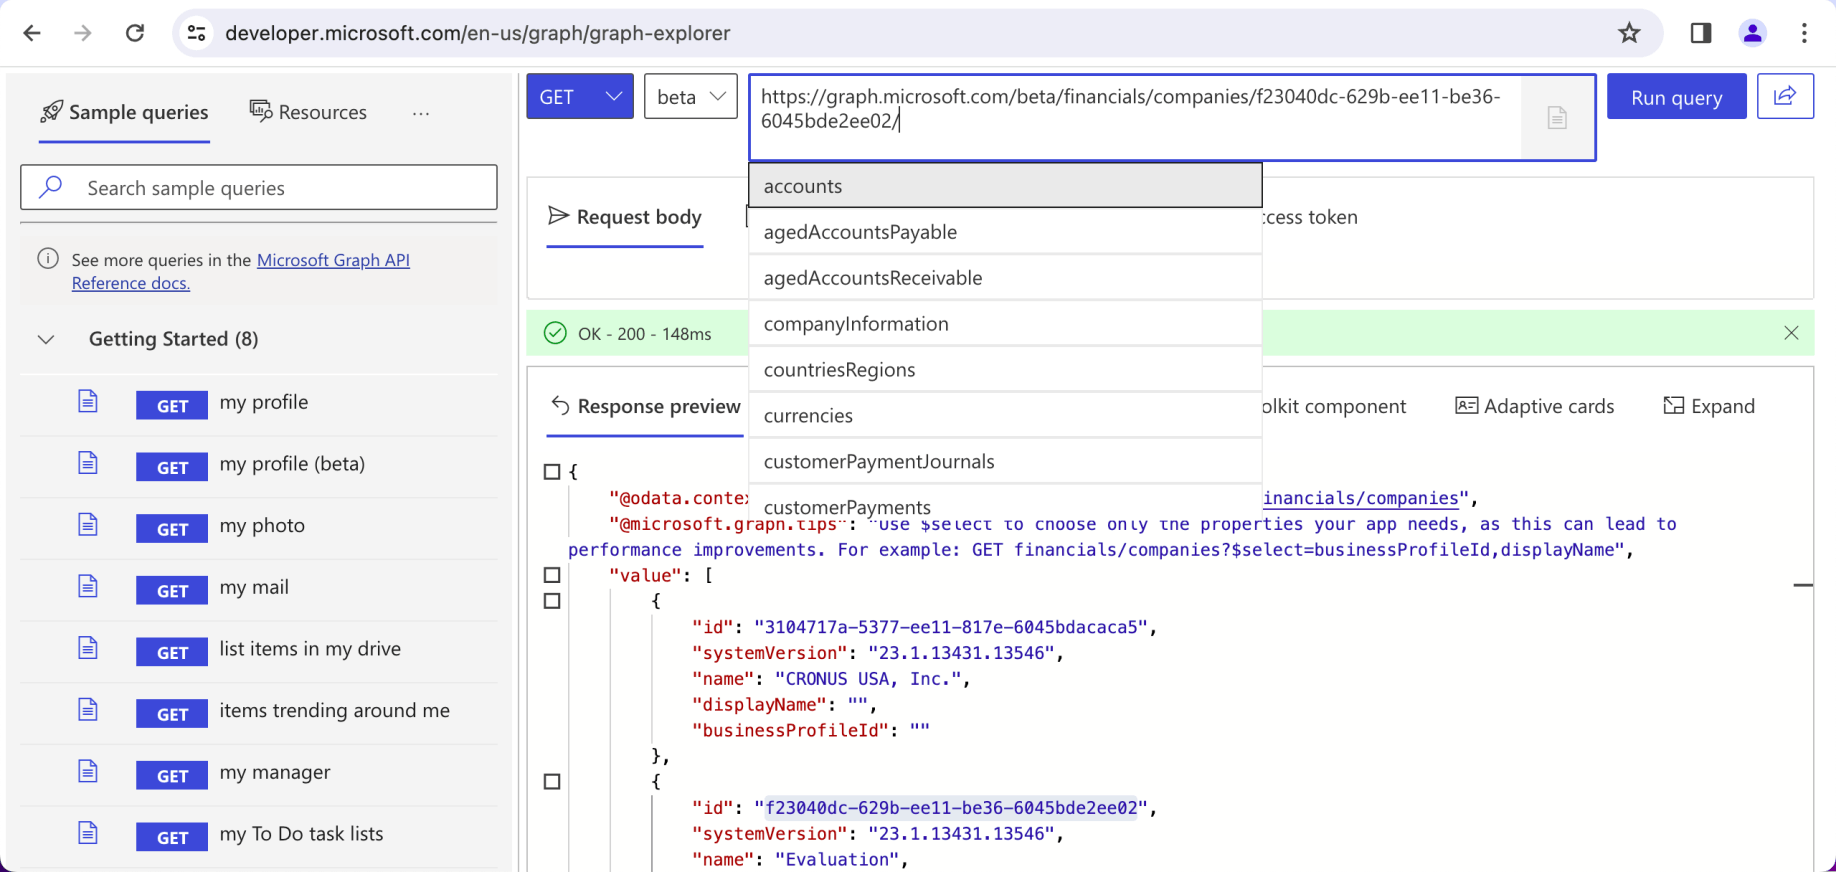Image resolution: width=1836 pixels, height=872 pixels.
Task: Toggle checkbox beside the second company object
Action: click(552, 782)
